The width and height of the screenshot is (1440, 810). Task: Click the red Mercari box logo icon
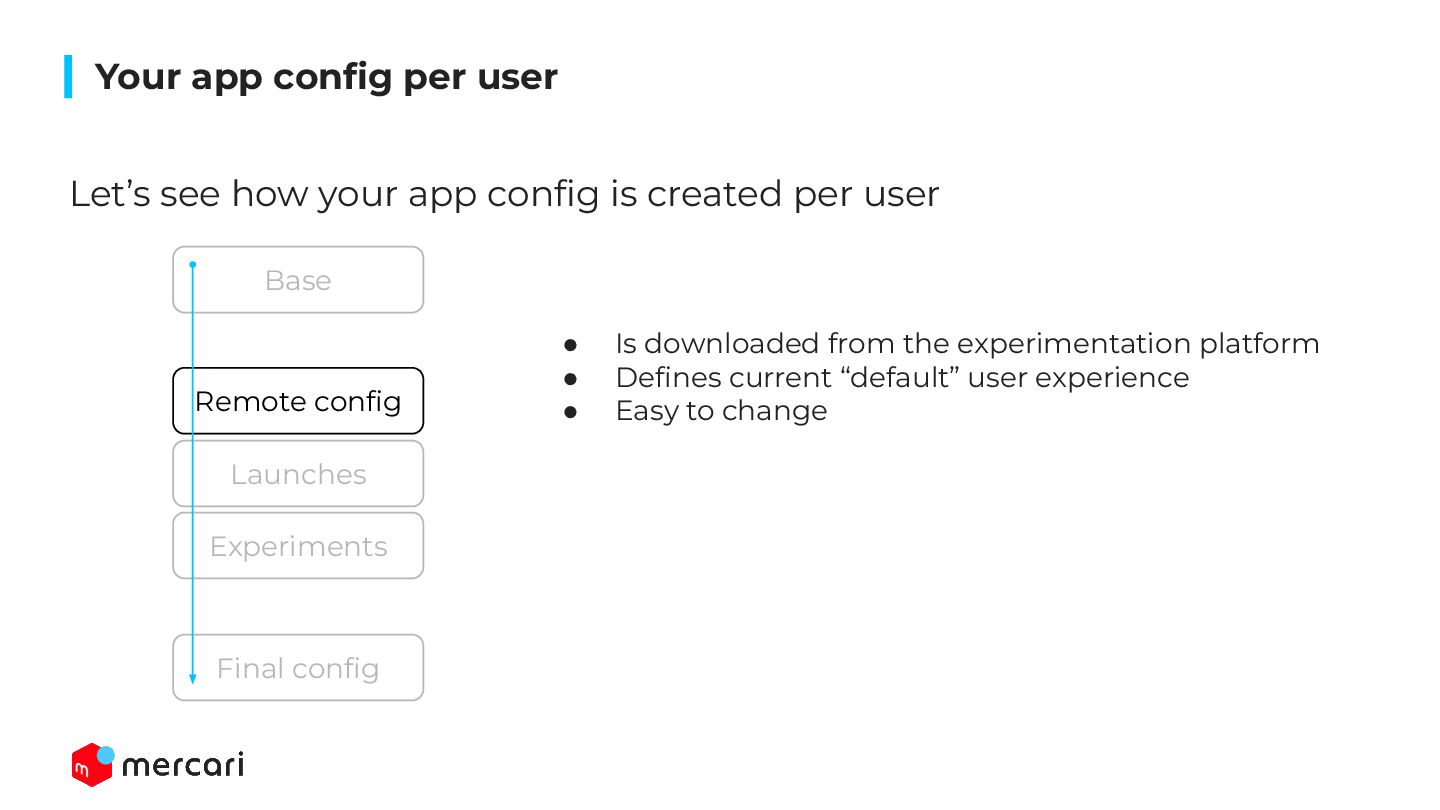[x=90, y=766]
